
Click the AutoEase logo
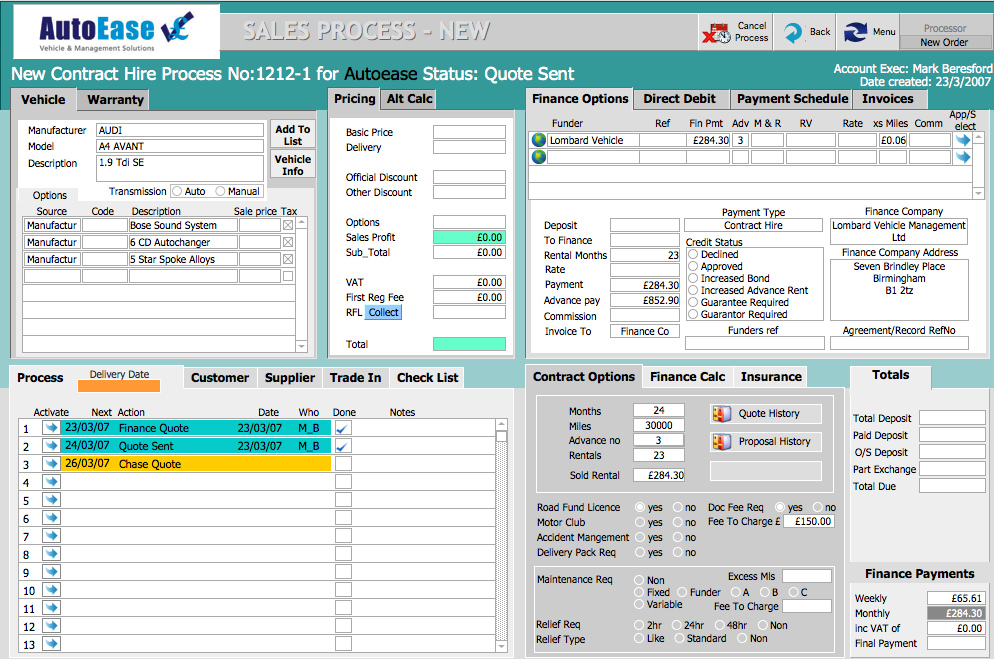(116, 32)
